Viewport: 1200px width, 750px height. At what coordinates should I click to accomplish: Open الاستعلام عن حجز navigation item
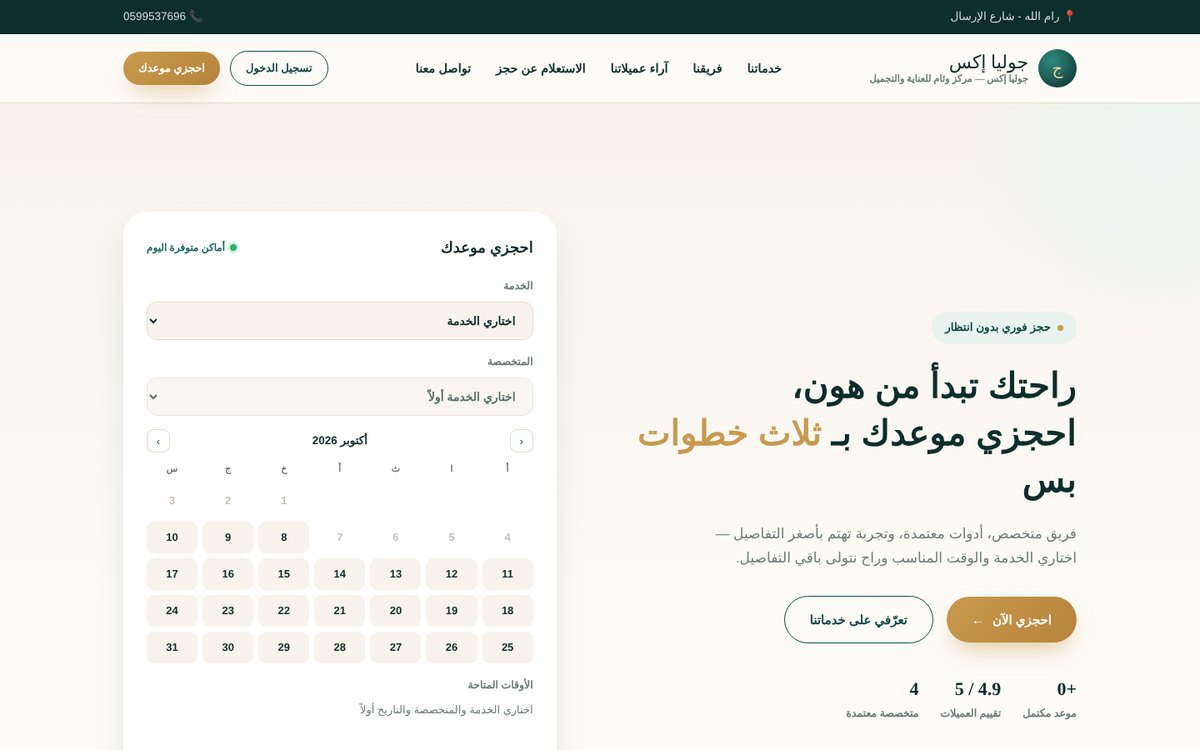coord(540,68)
